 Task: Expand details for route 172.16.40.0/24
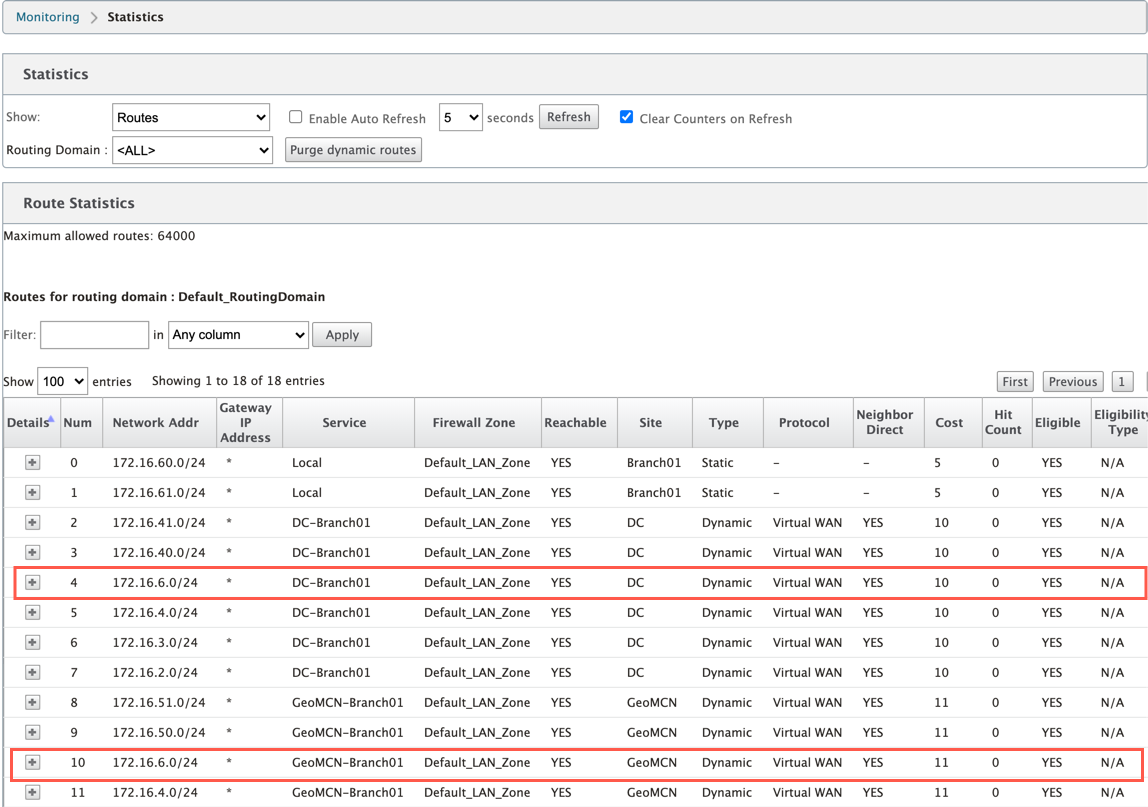pos(32,552)
